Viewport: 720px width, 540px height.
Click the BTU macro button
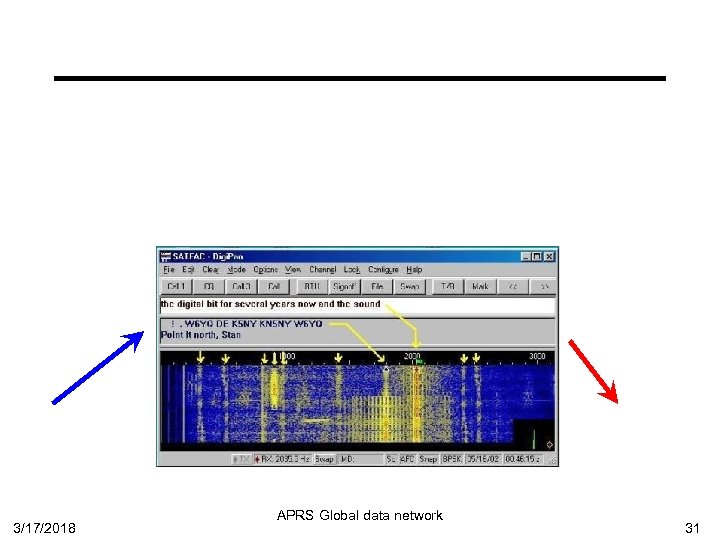click(x=312, y=287)
